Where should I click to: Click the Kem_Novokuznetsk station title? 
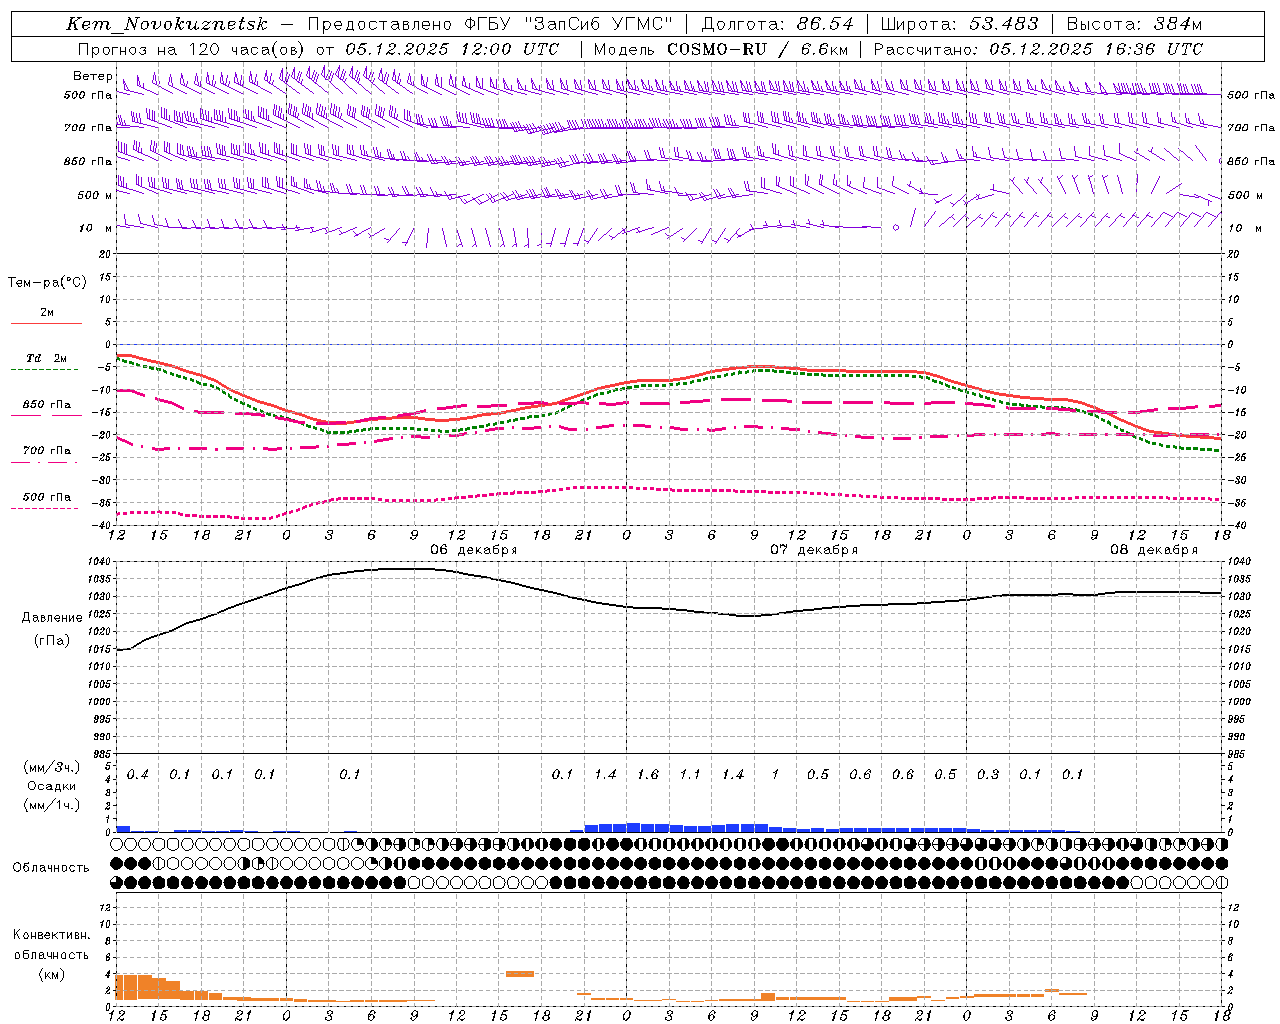(x=167, y=24)
